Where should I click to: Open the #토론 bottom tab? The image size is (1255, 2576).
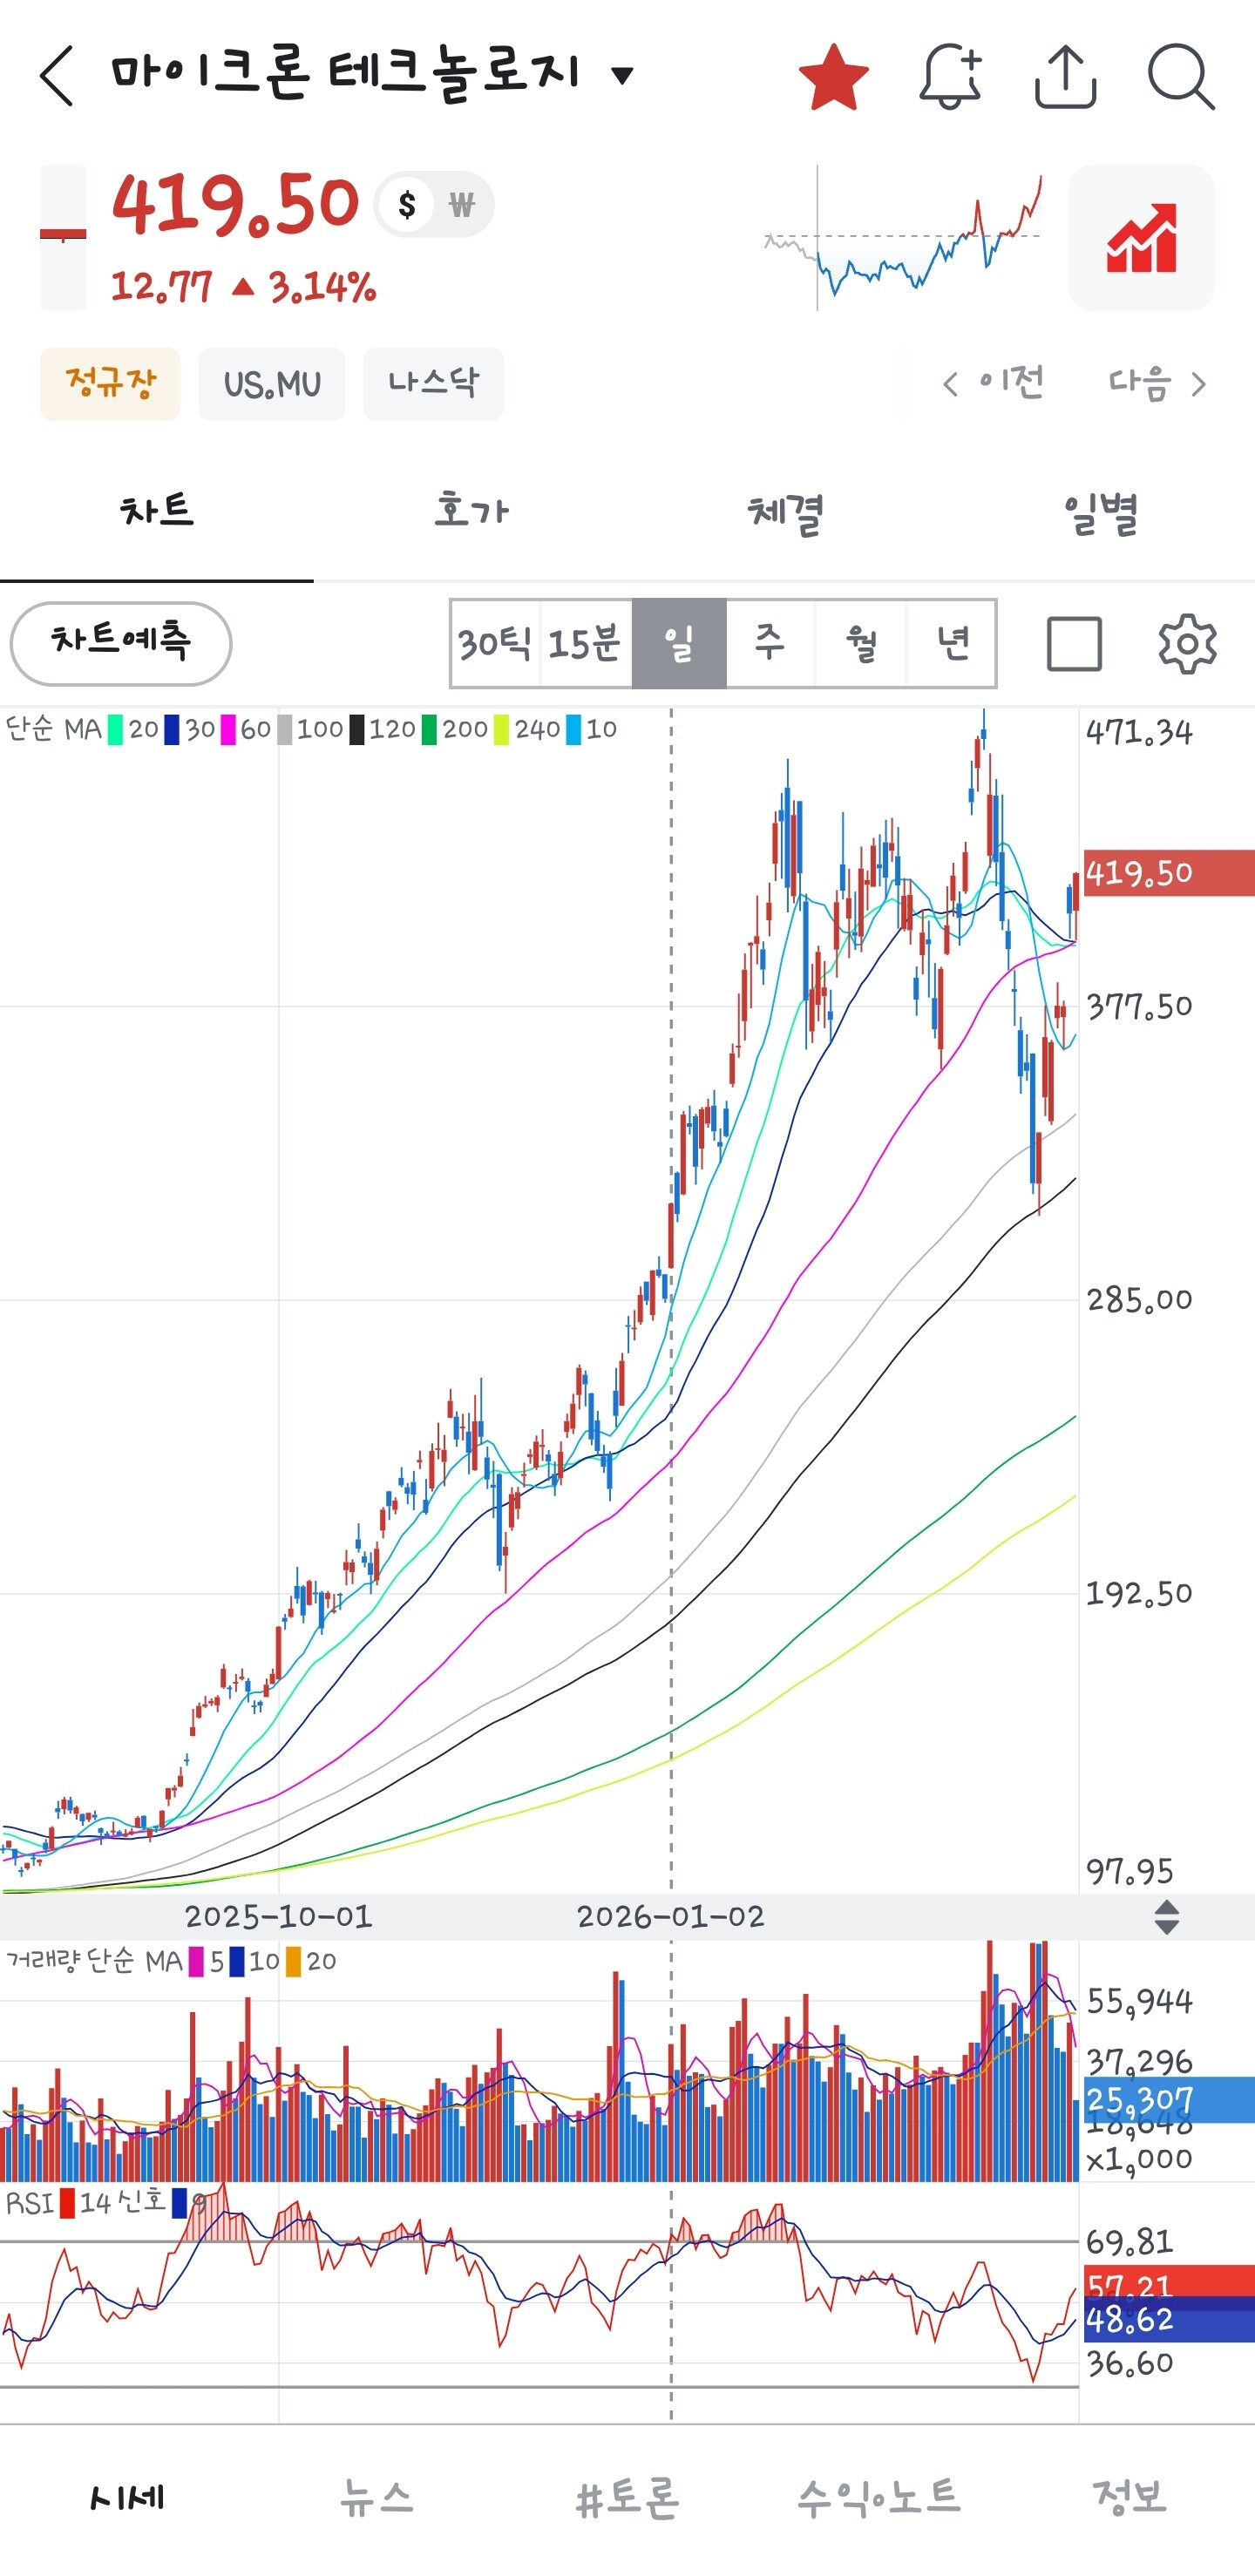pos(627,2498)
